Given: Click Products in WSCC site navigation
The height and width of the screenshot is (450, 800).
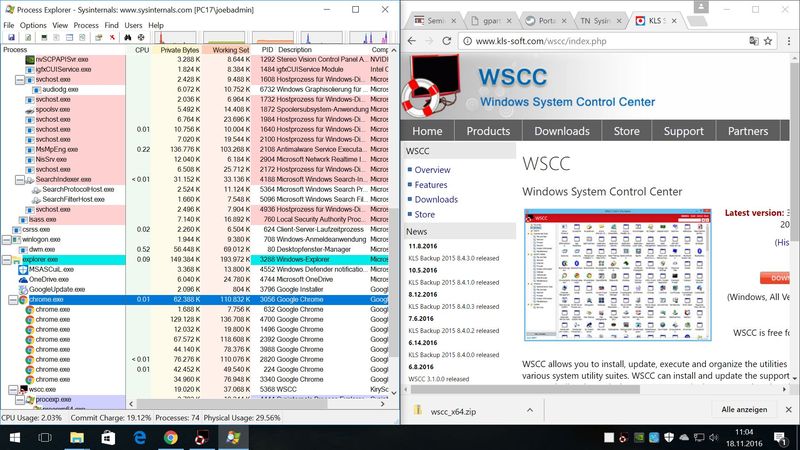Looking at the screenshot, I should [x=488, y=131].
